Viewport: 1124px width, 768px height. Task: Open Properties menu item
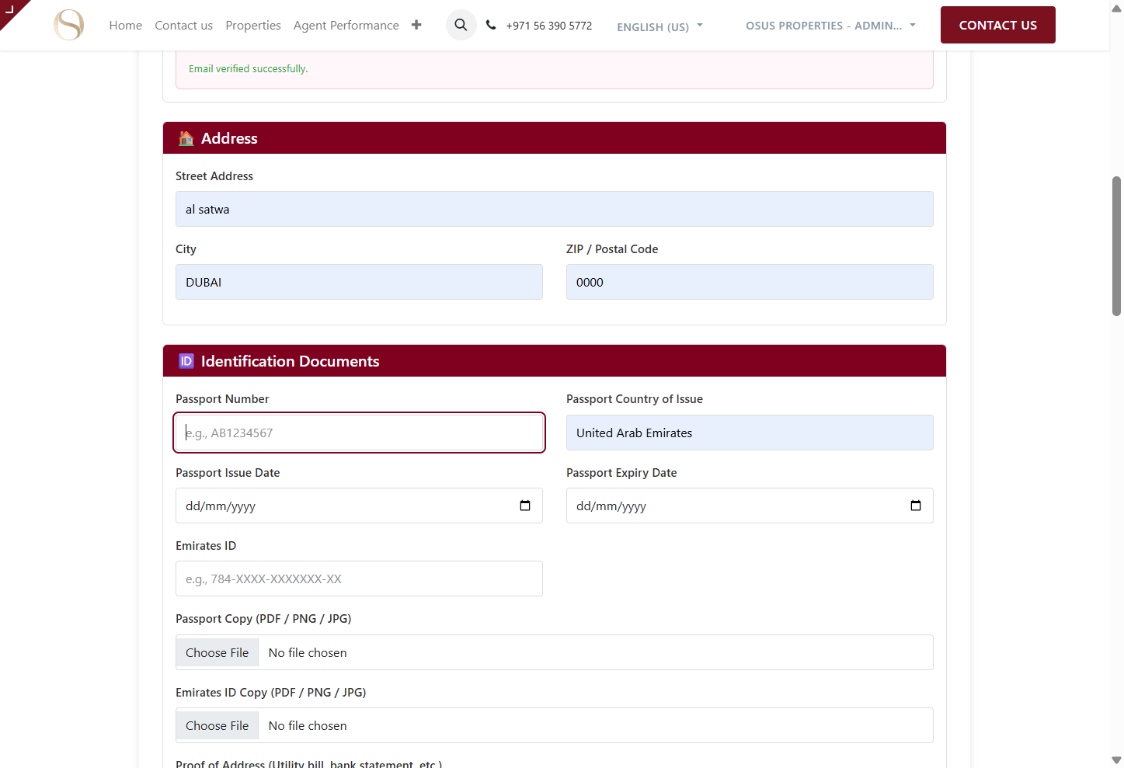coord(253,25)
